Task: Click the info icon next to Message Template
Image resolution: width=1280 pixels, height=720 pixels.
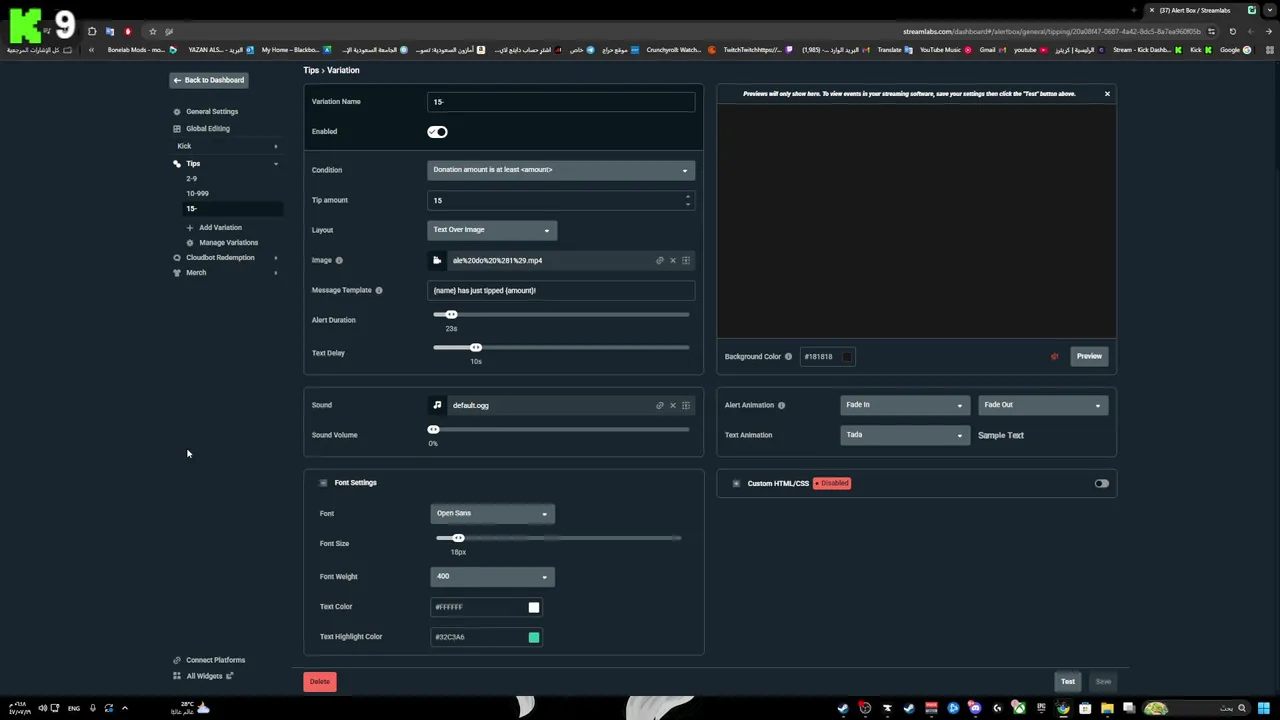Action: point(379,290)
